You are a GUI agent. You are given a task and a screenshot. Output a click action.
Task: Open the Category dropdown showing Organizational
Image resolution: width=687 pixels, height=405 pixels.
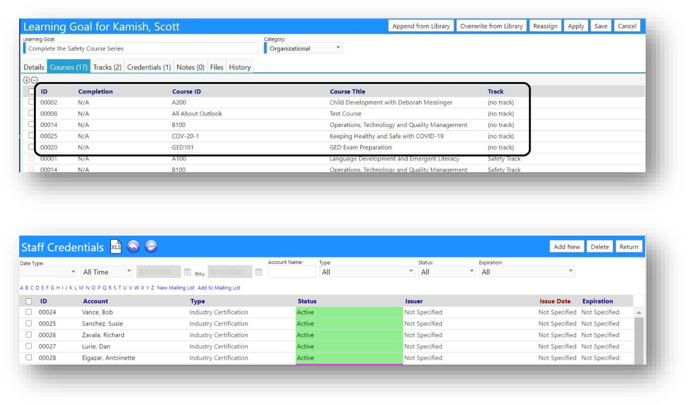[303, 48]
